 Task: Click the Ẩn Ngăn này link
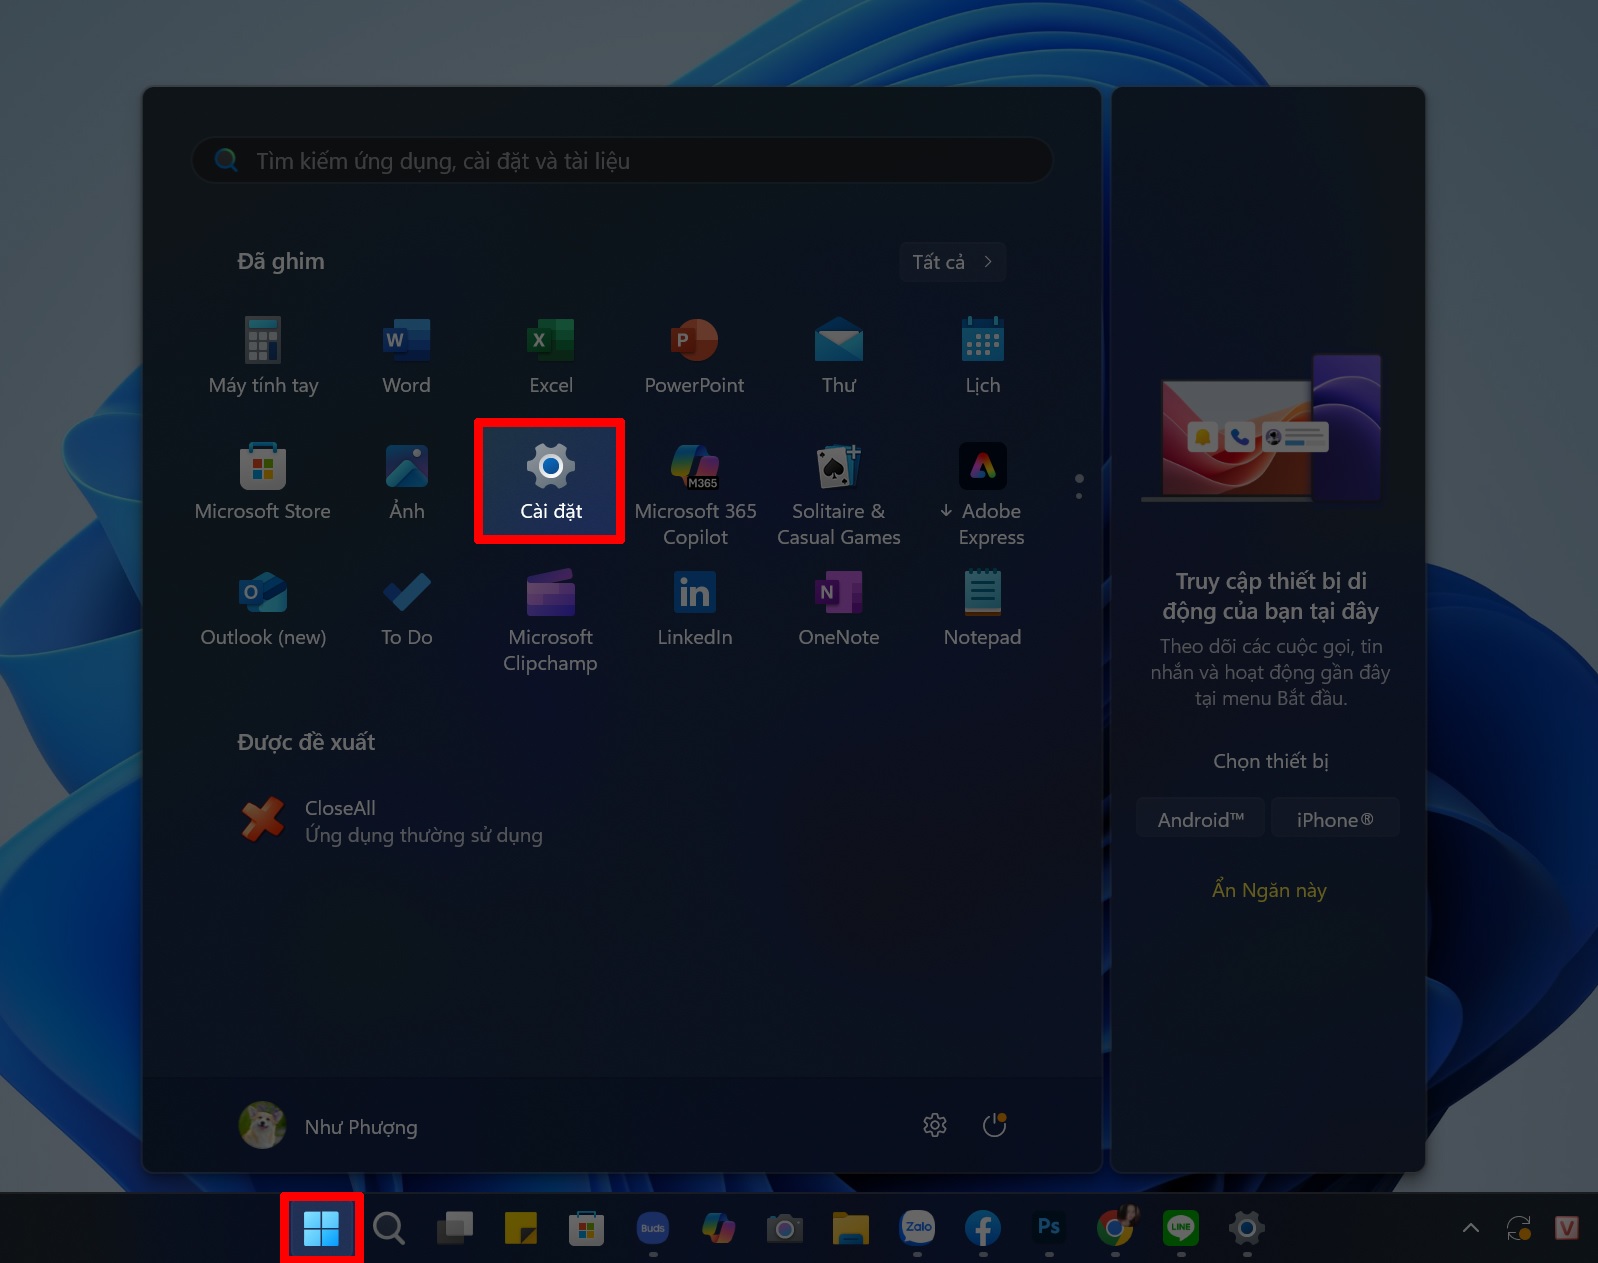(1269, 890)
